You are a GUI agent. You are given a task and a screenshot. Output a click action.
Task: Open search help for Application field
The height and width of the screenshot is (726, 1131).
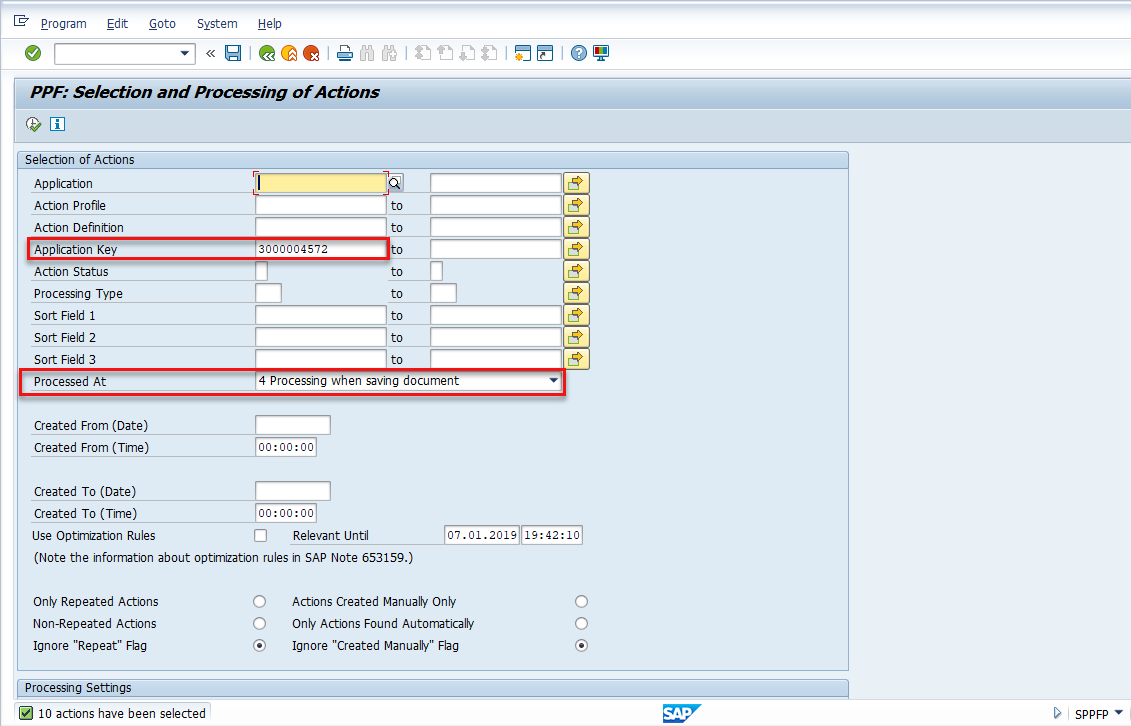click(395, 183)
